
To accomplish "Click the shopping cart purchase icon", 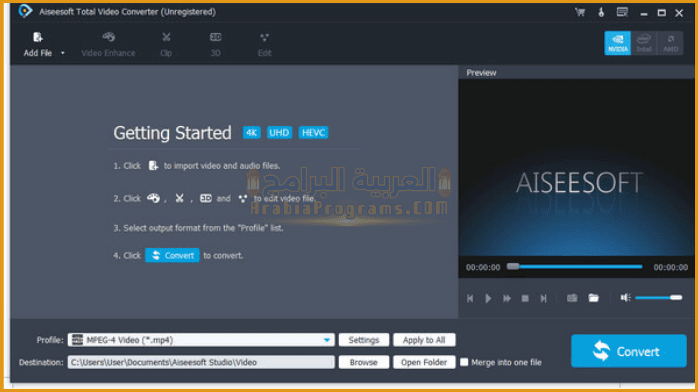I will pyautogui.click(x=580, y=12).
